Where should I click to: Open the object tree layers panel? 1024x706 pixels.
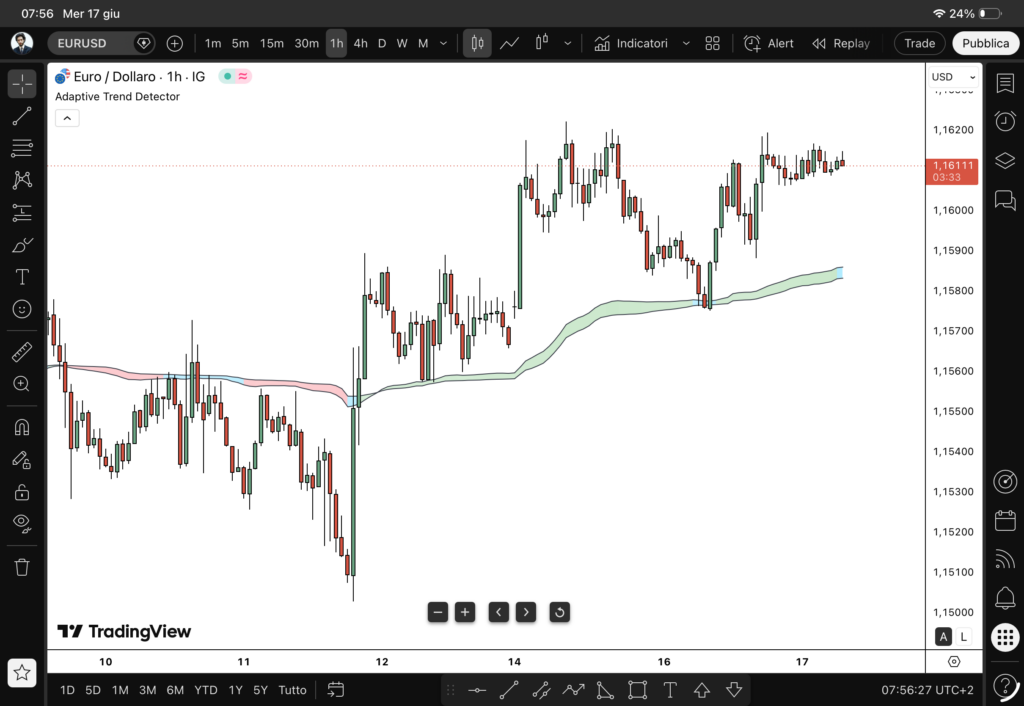click(x=1005, y=161)
